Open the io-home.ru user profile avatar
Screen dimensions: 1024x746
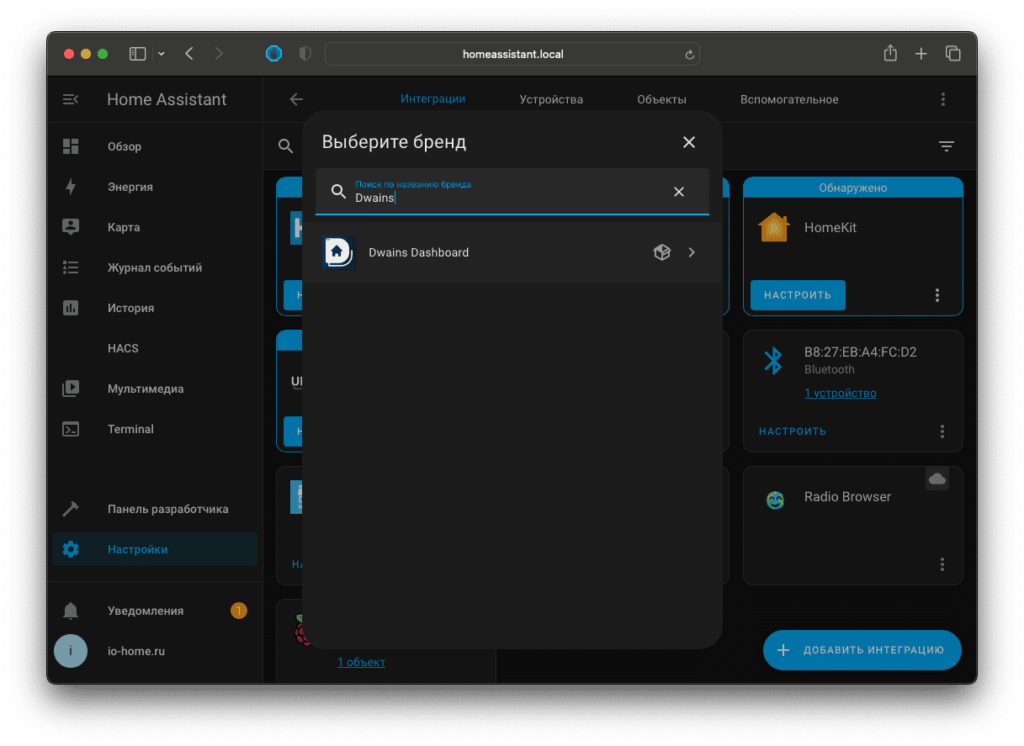point(71,651)
